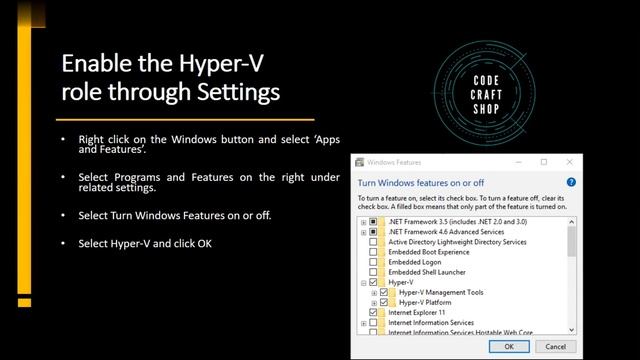Screen dimensions: 640x360
Task: Uncheck the Hyper-V Management Tools checkbox
Action: [x=384, y=292]
